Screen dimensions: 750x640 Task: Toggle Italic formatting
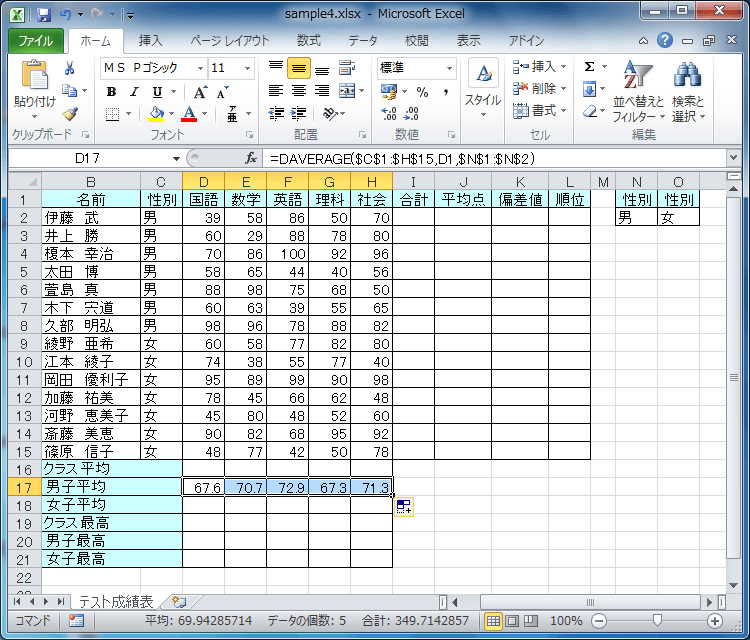click(x=134, y=91)
